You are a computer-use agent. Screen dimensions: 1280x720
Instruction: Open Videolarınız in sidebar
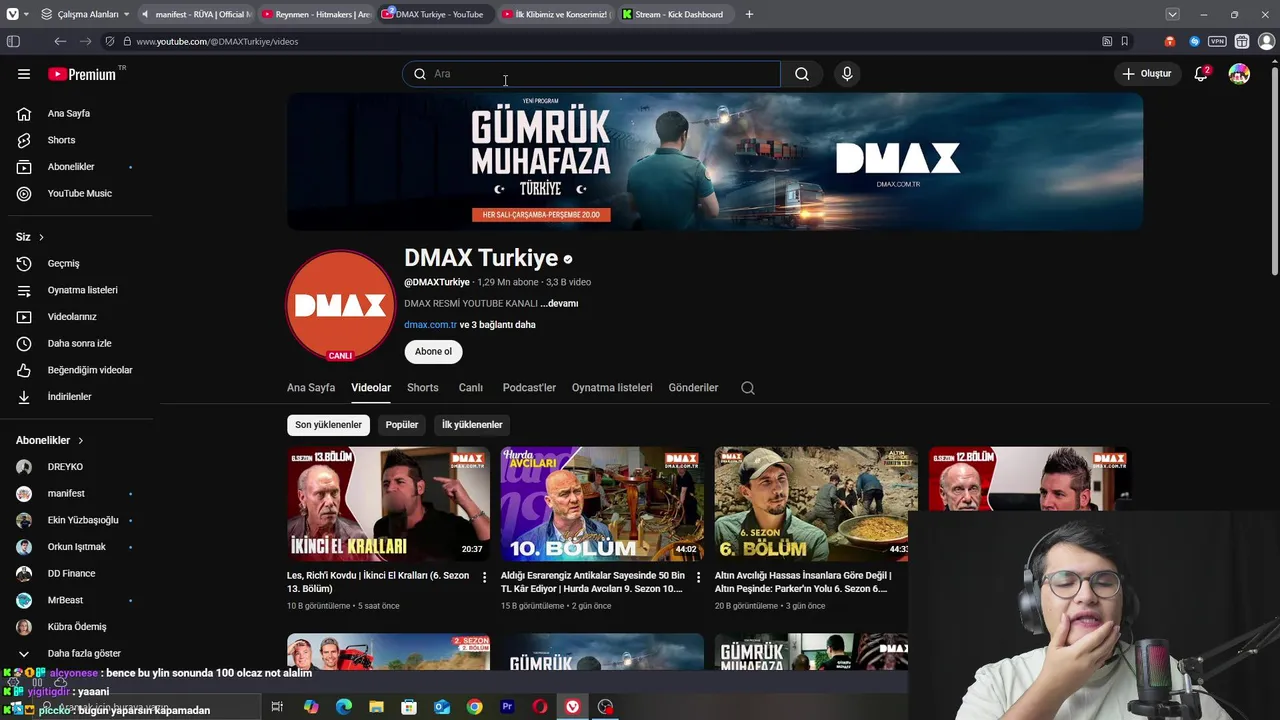coord(76,317)
